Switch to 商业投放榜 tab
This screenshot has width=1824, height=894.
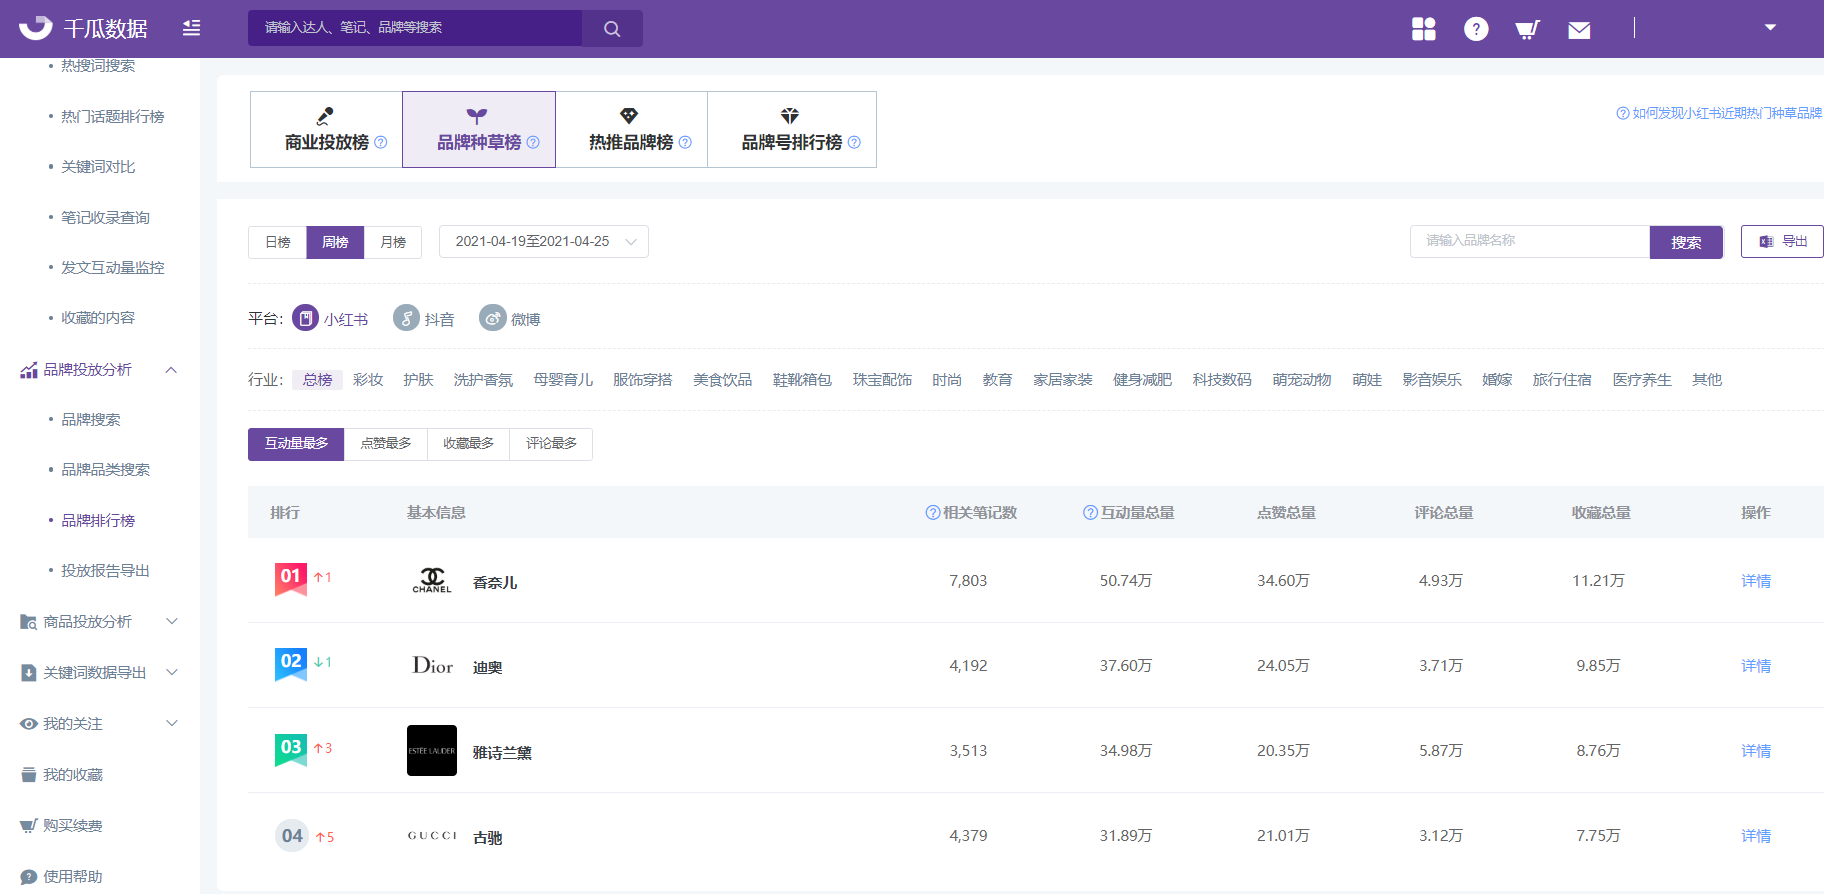coord(326,130)
